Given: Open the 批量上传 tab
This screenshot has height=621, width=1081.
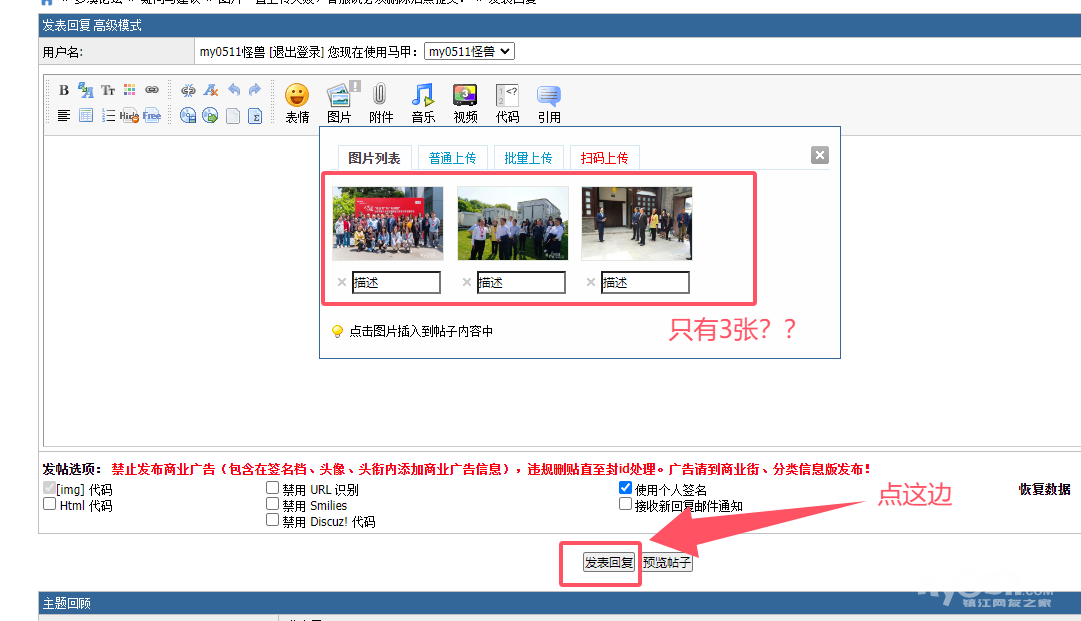Looking at the screenshot, I should 528,158.
